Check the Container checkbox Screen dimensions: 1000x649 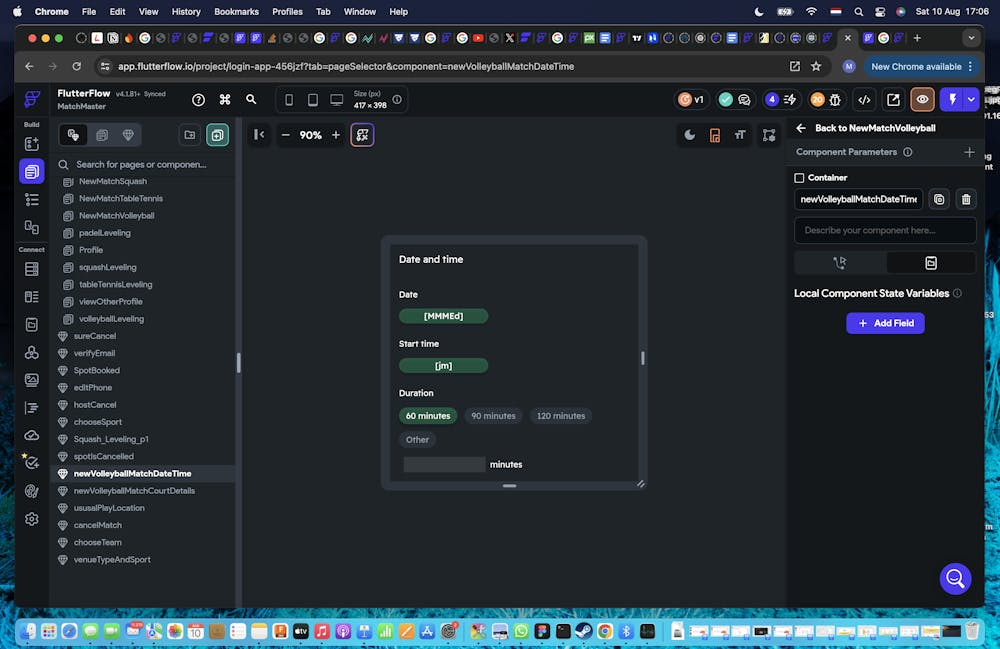click(x=799, y=178)
